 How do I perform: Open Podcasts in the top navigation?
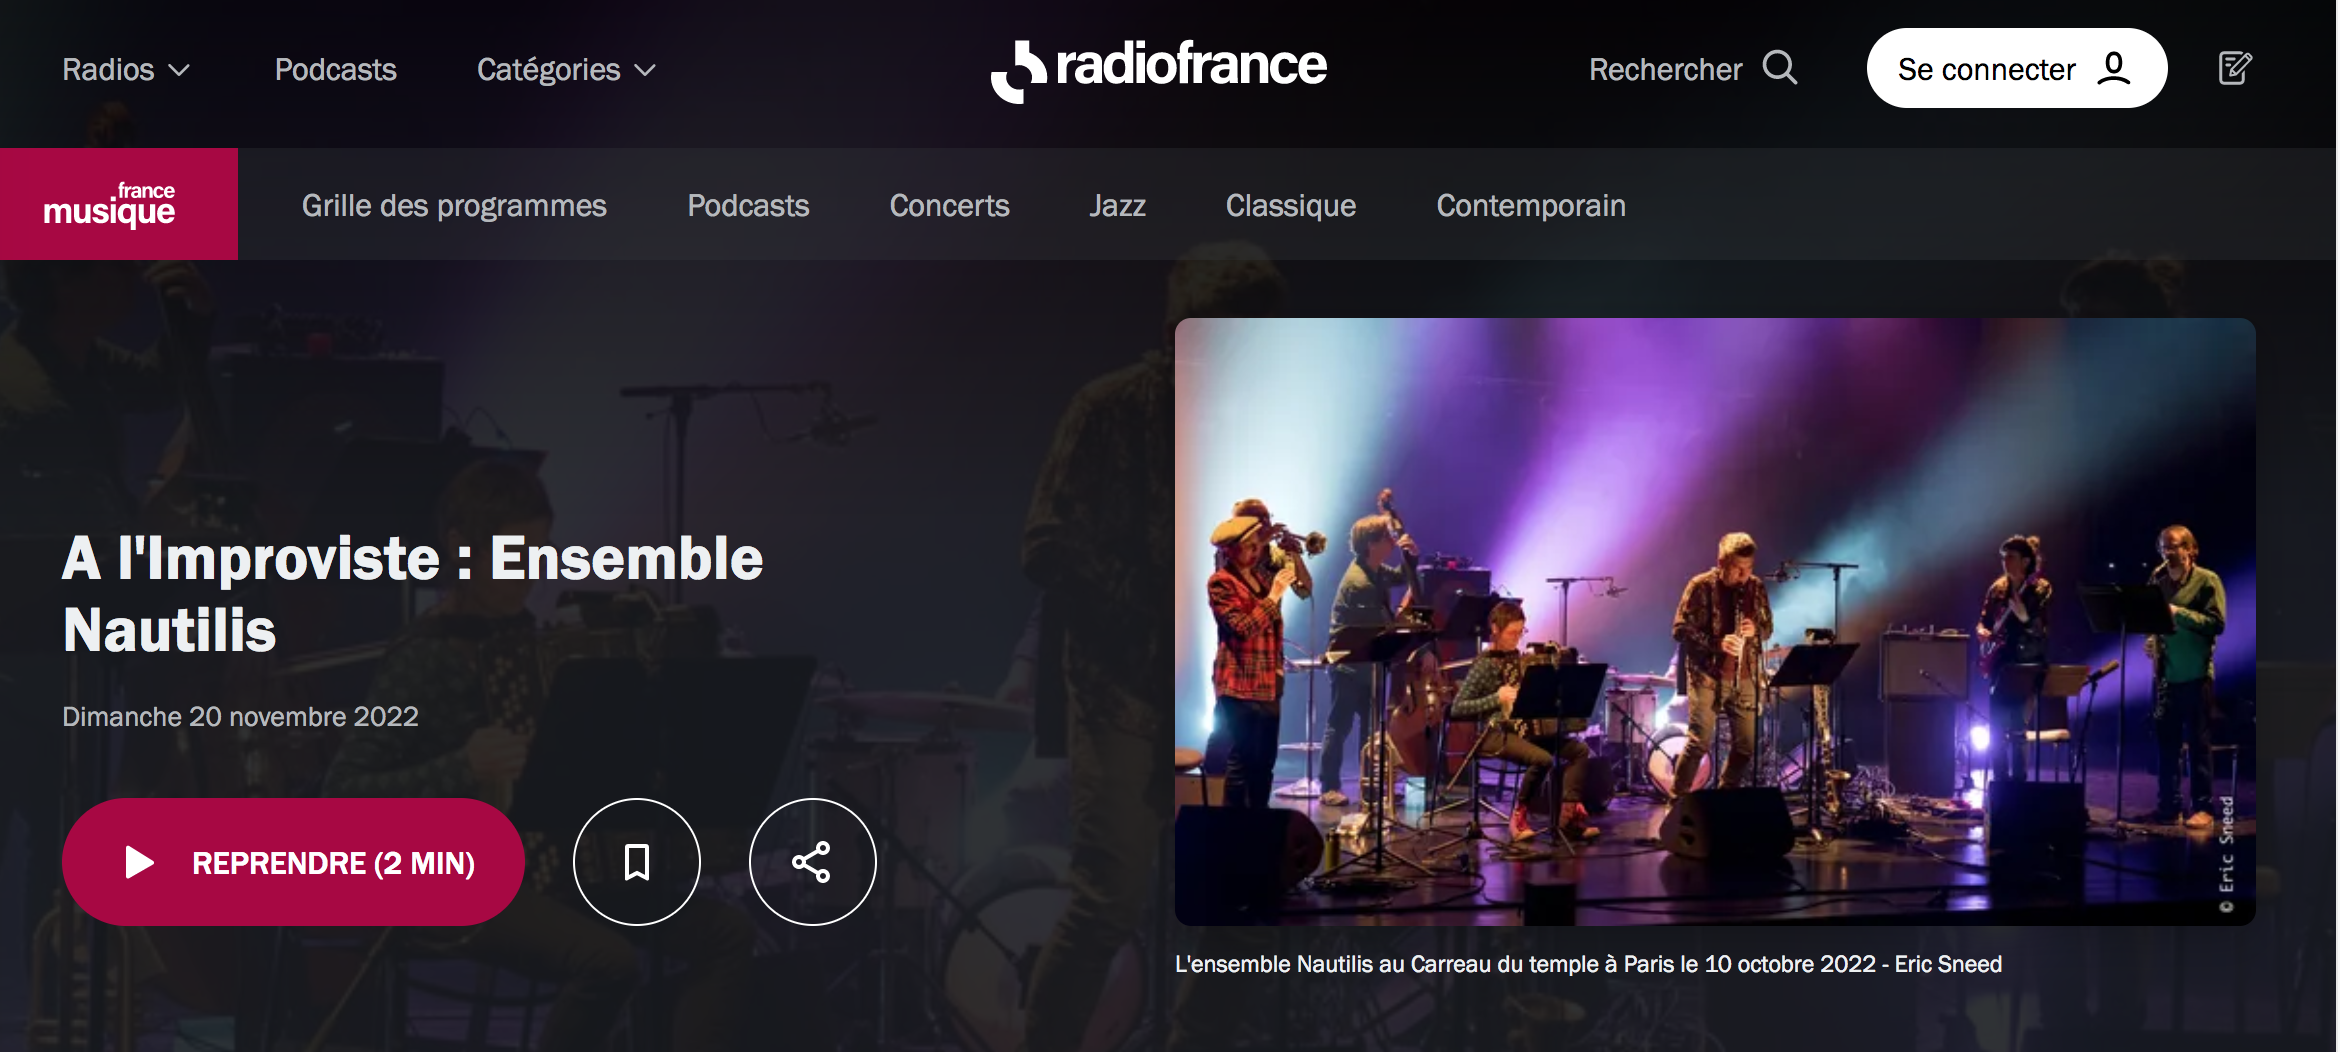click(336, 69)
